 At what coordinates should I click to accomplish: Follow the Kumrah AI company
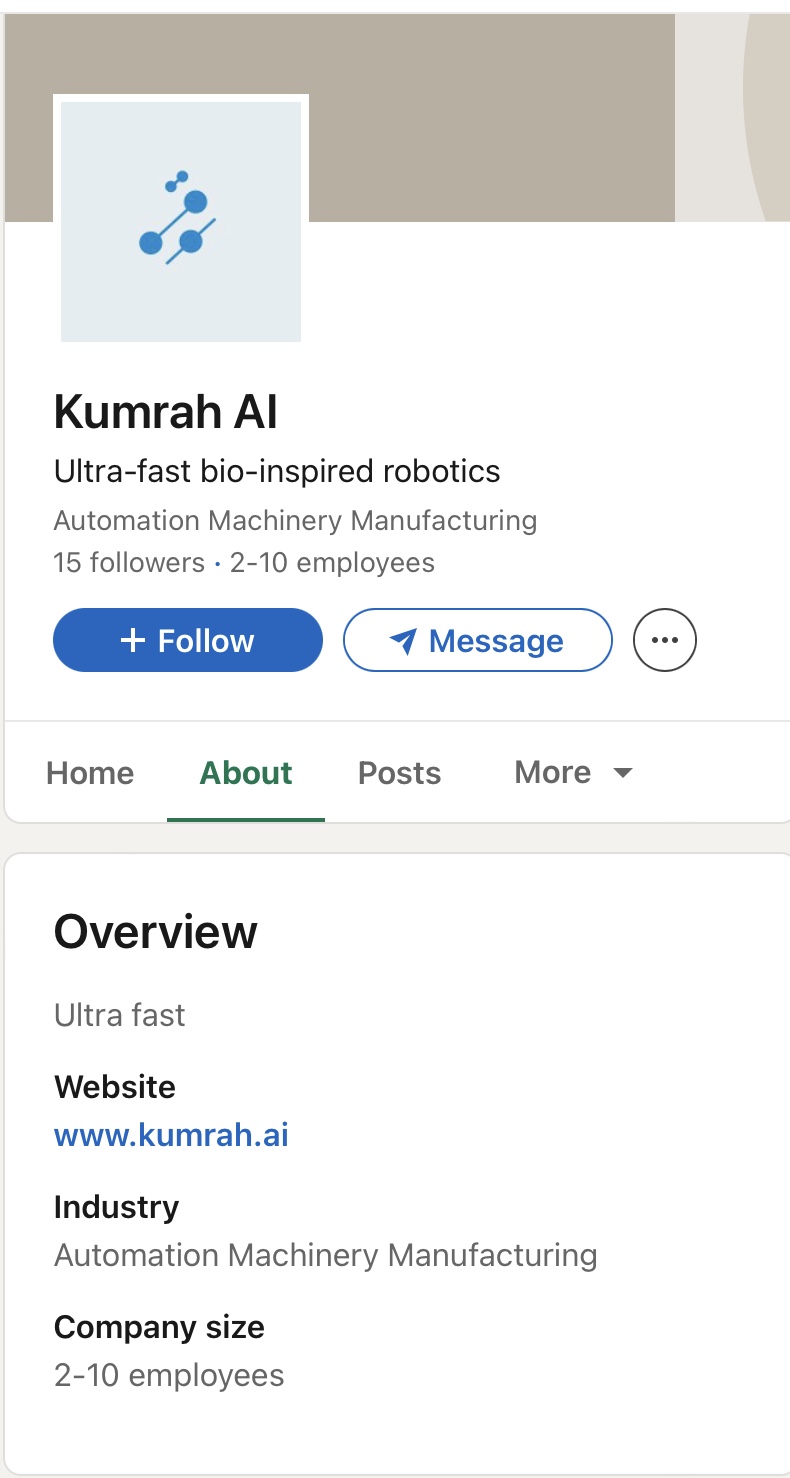[188, 640]
